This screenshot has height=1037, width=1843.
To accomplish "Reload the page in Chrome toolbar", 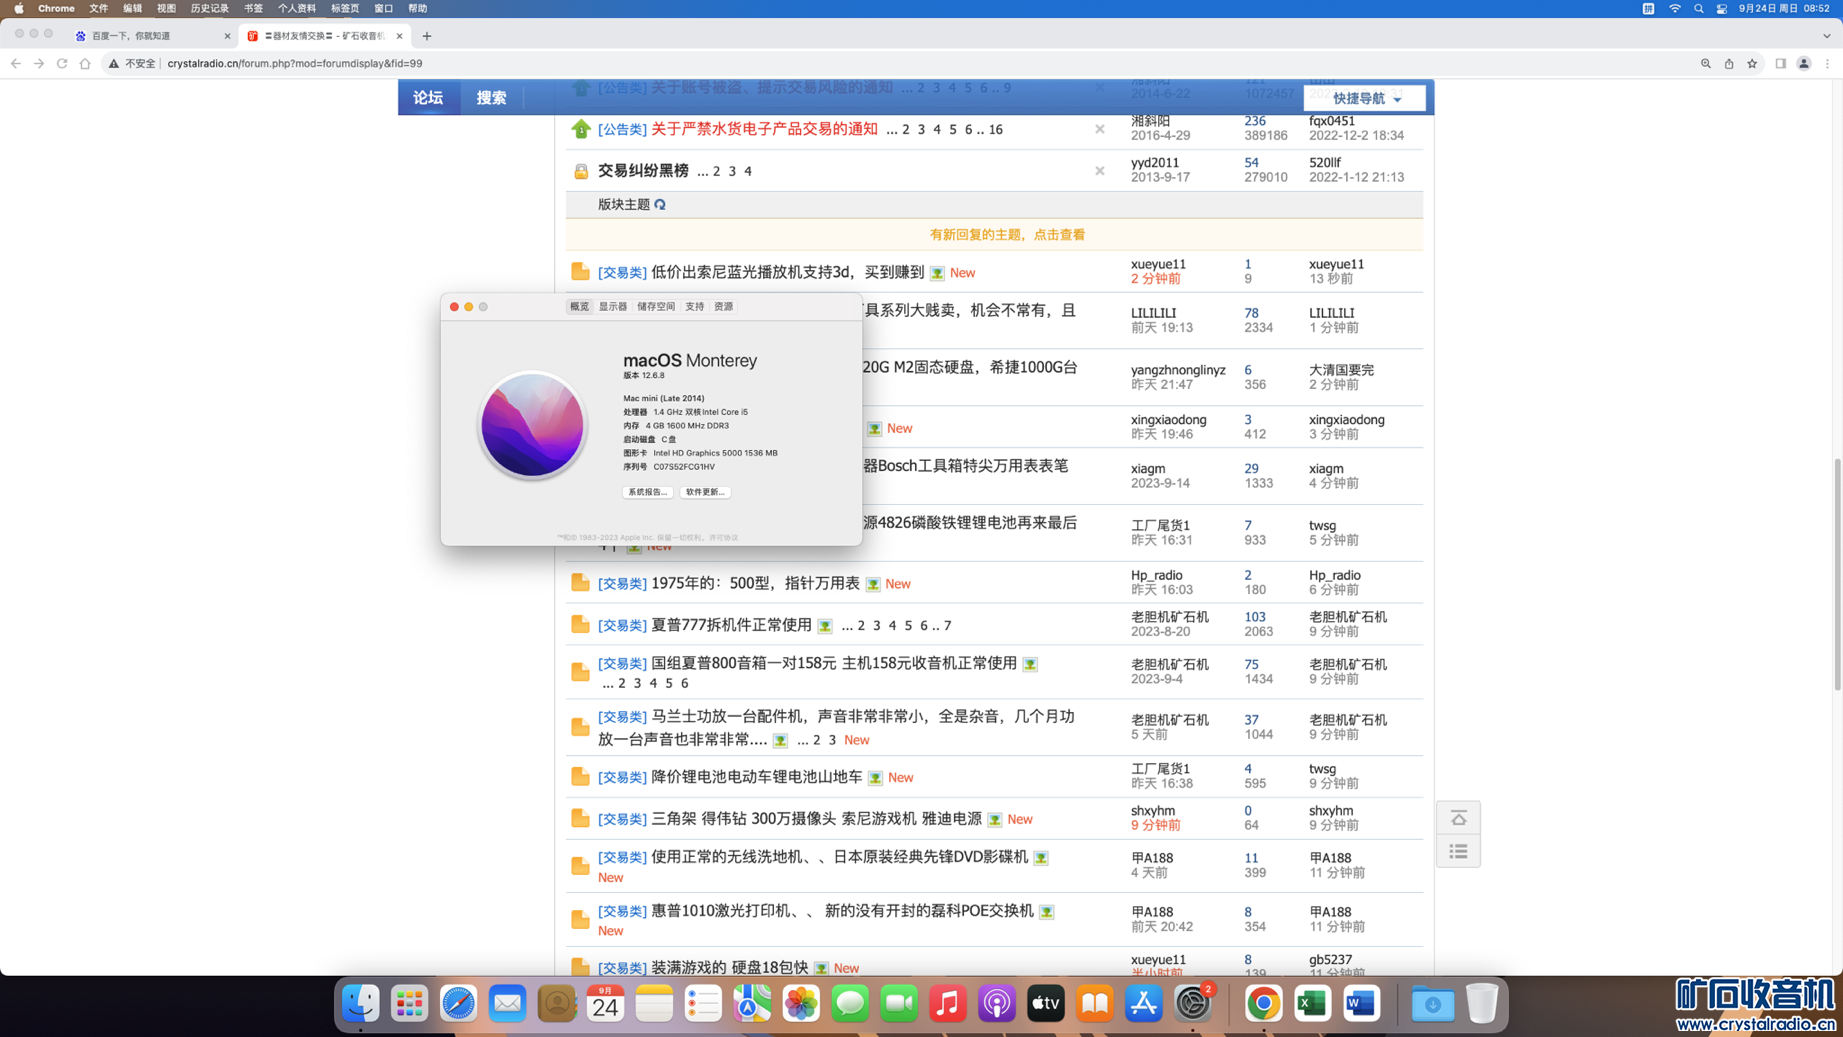I will [x=62, y=63].
